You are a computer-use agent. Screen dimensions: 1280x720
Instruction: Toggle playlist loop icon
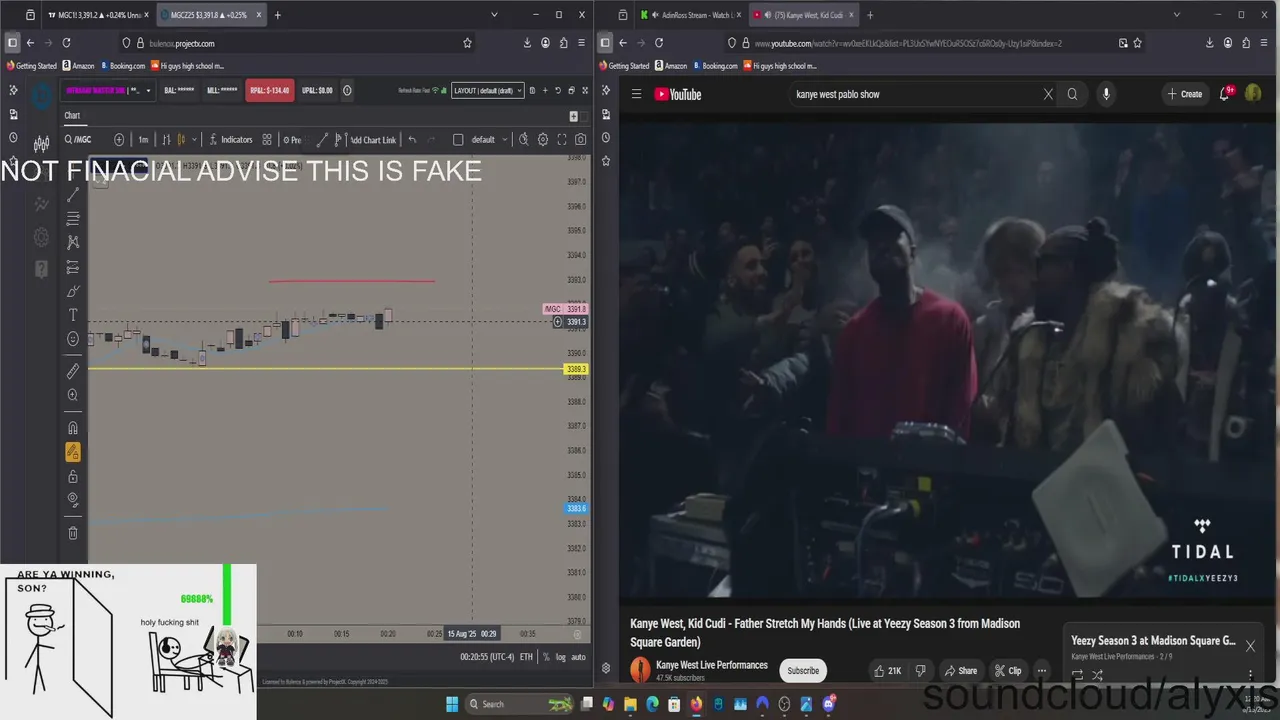[1077, 675]
